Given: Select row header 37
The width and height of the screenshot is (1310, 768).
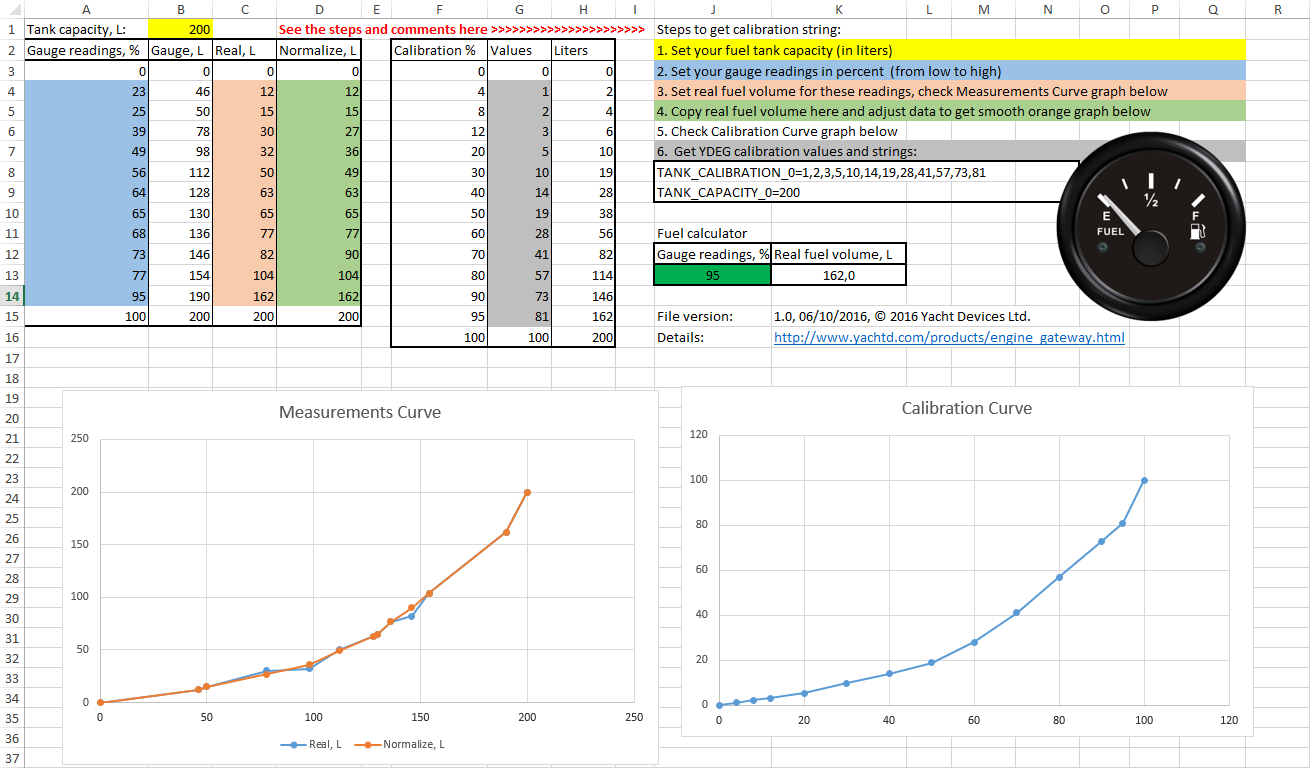Looking at the screenshot, I should [x=11, y=758].
